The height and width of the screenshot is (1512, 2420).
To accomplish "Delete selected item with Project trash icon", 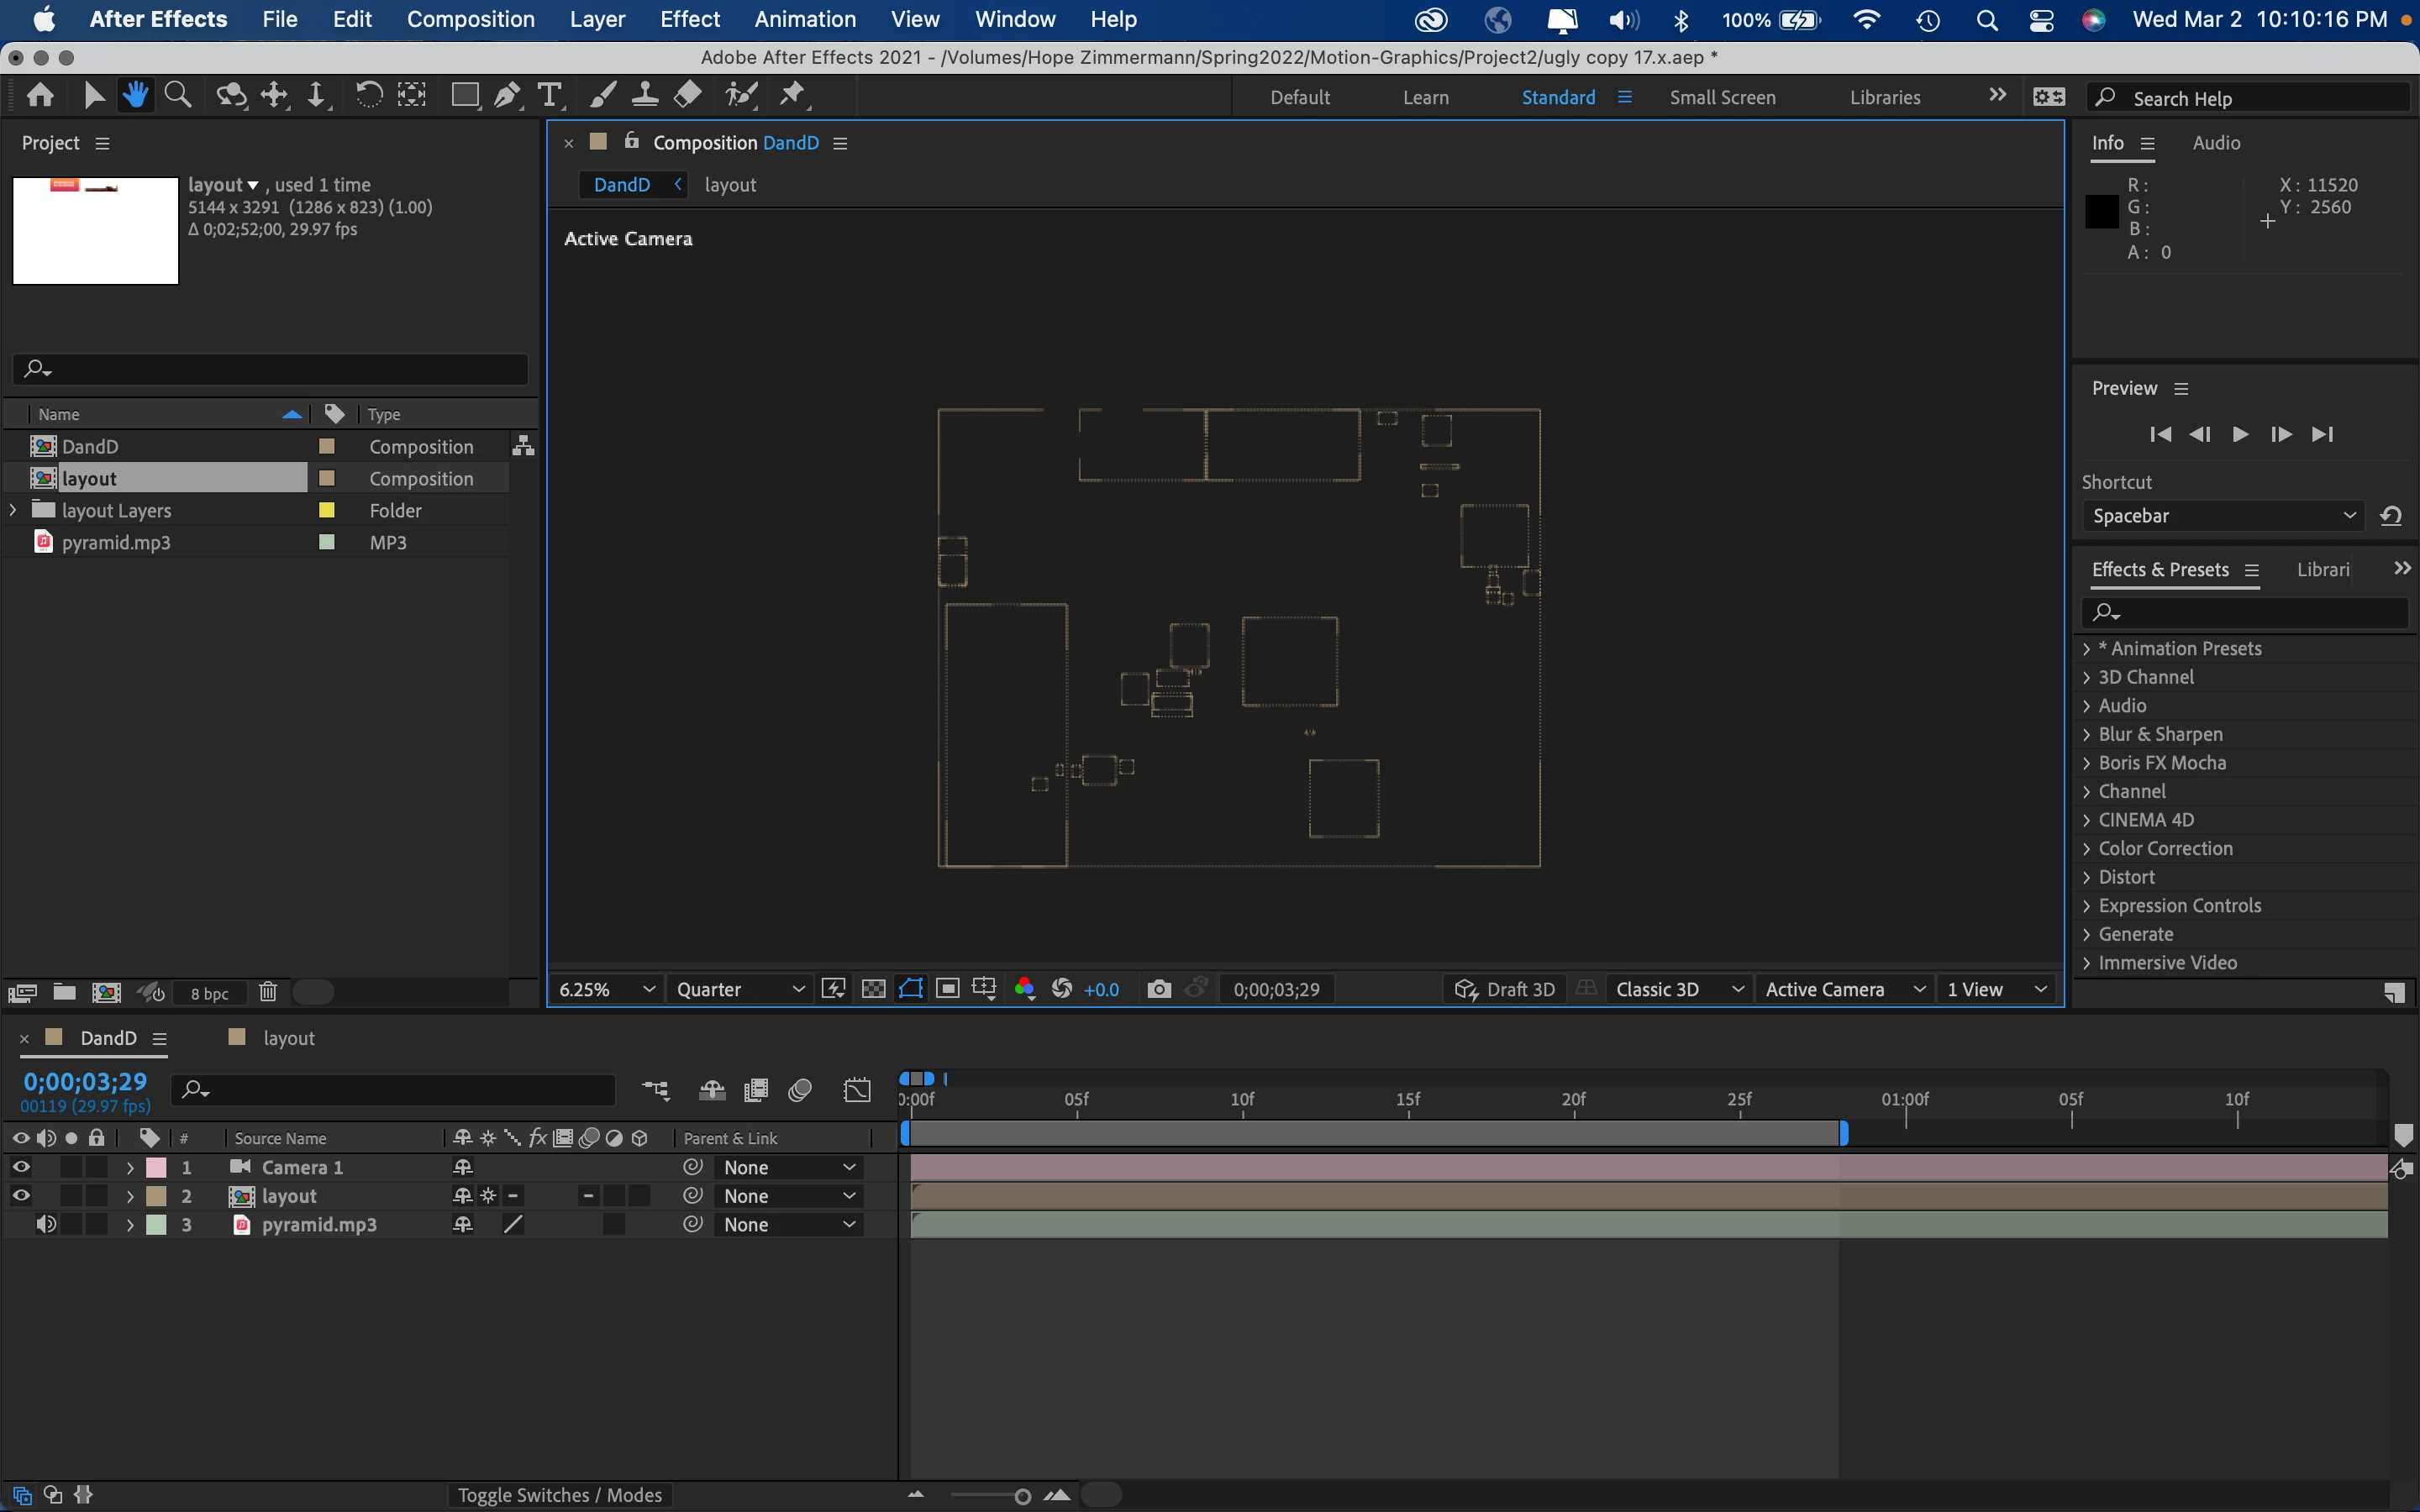I will pos(267,992).
